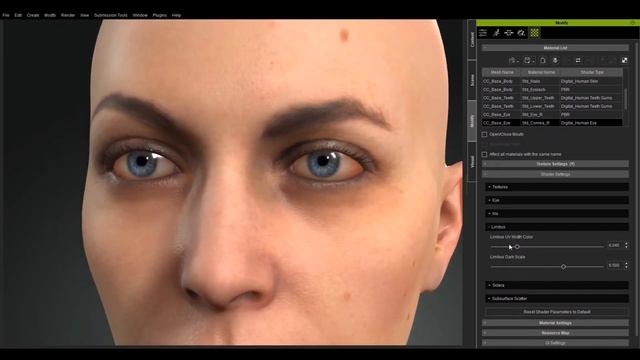The width and height of the screenshot is (640, 360).
Task: Expand the Iris section
Action: click(557, 213)
